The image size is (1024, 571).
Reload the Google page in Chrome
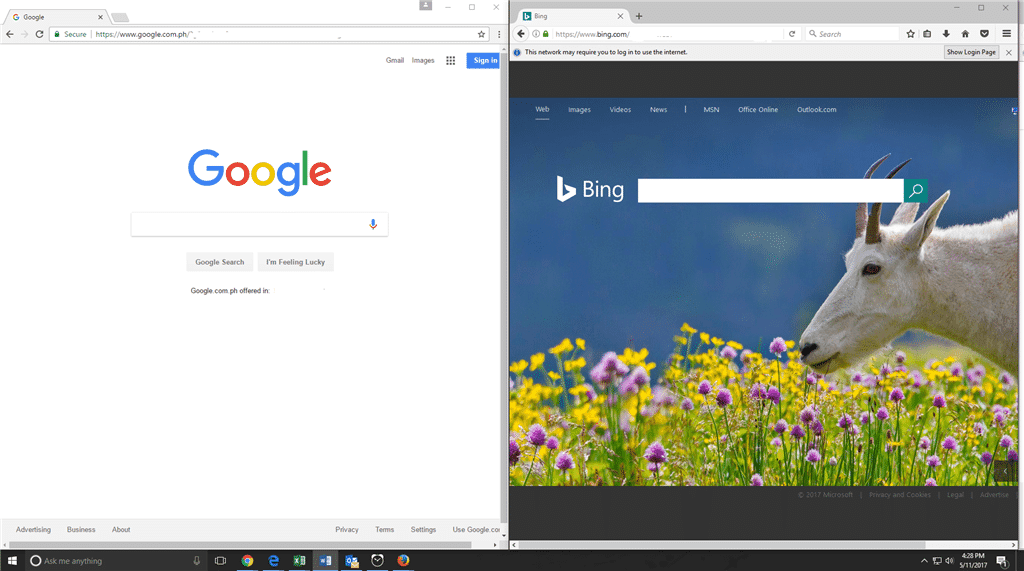point(39,34)
